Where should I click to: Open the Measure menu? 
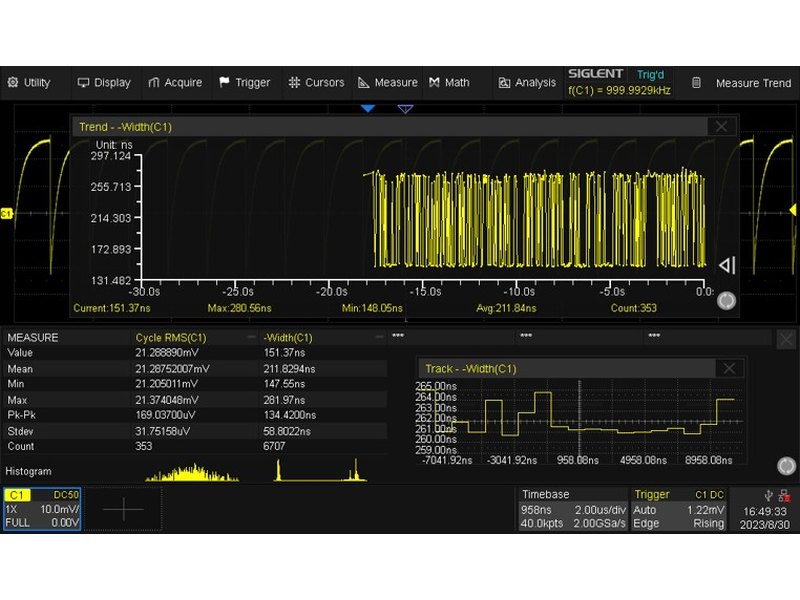389,83
